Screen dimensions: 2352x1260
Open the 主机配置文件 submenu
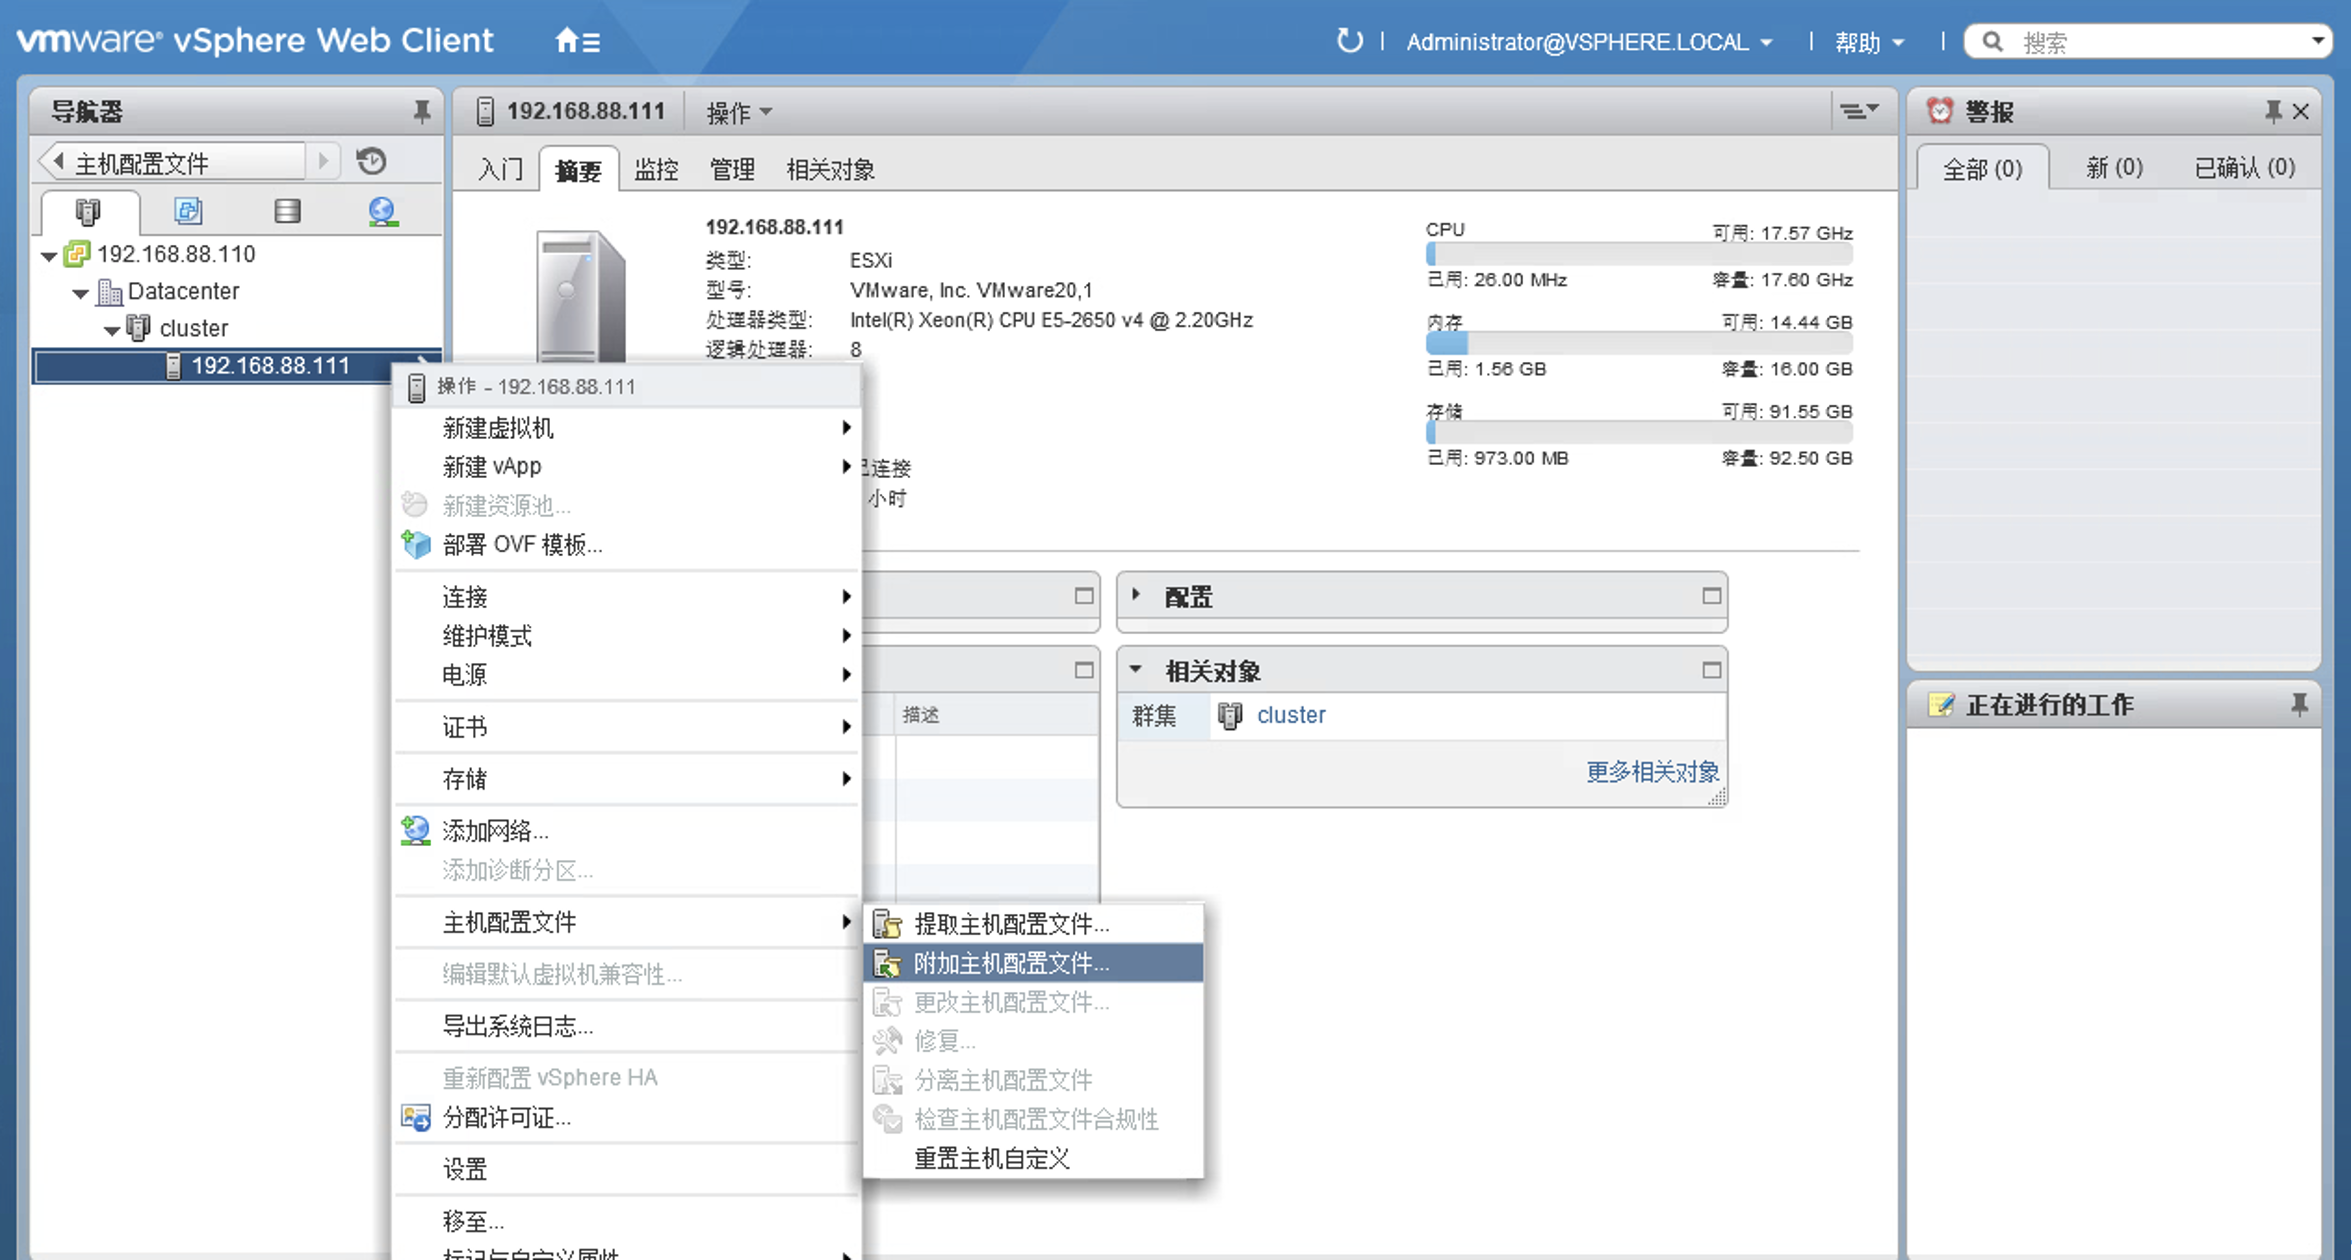628,922
